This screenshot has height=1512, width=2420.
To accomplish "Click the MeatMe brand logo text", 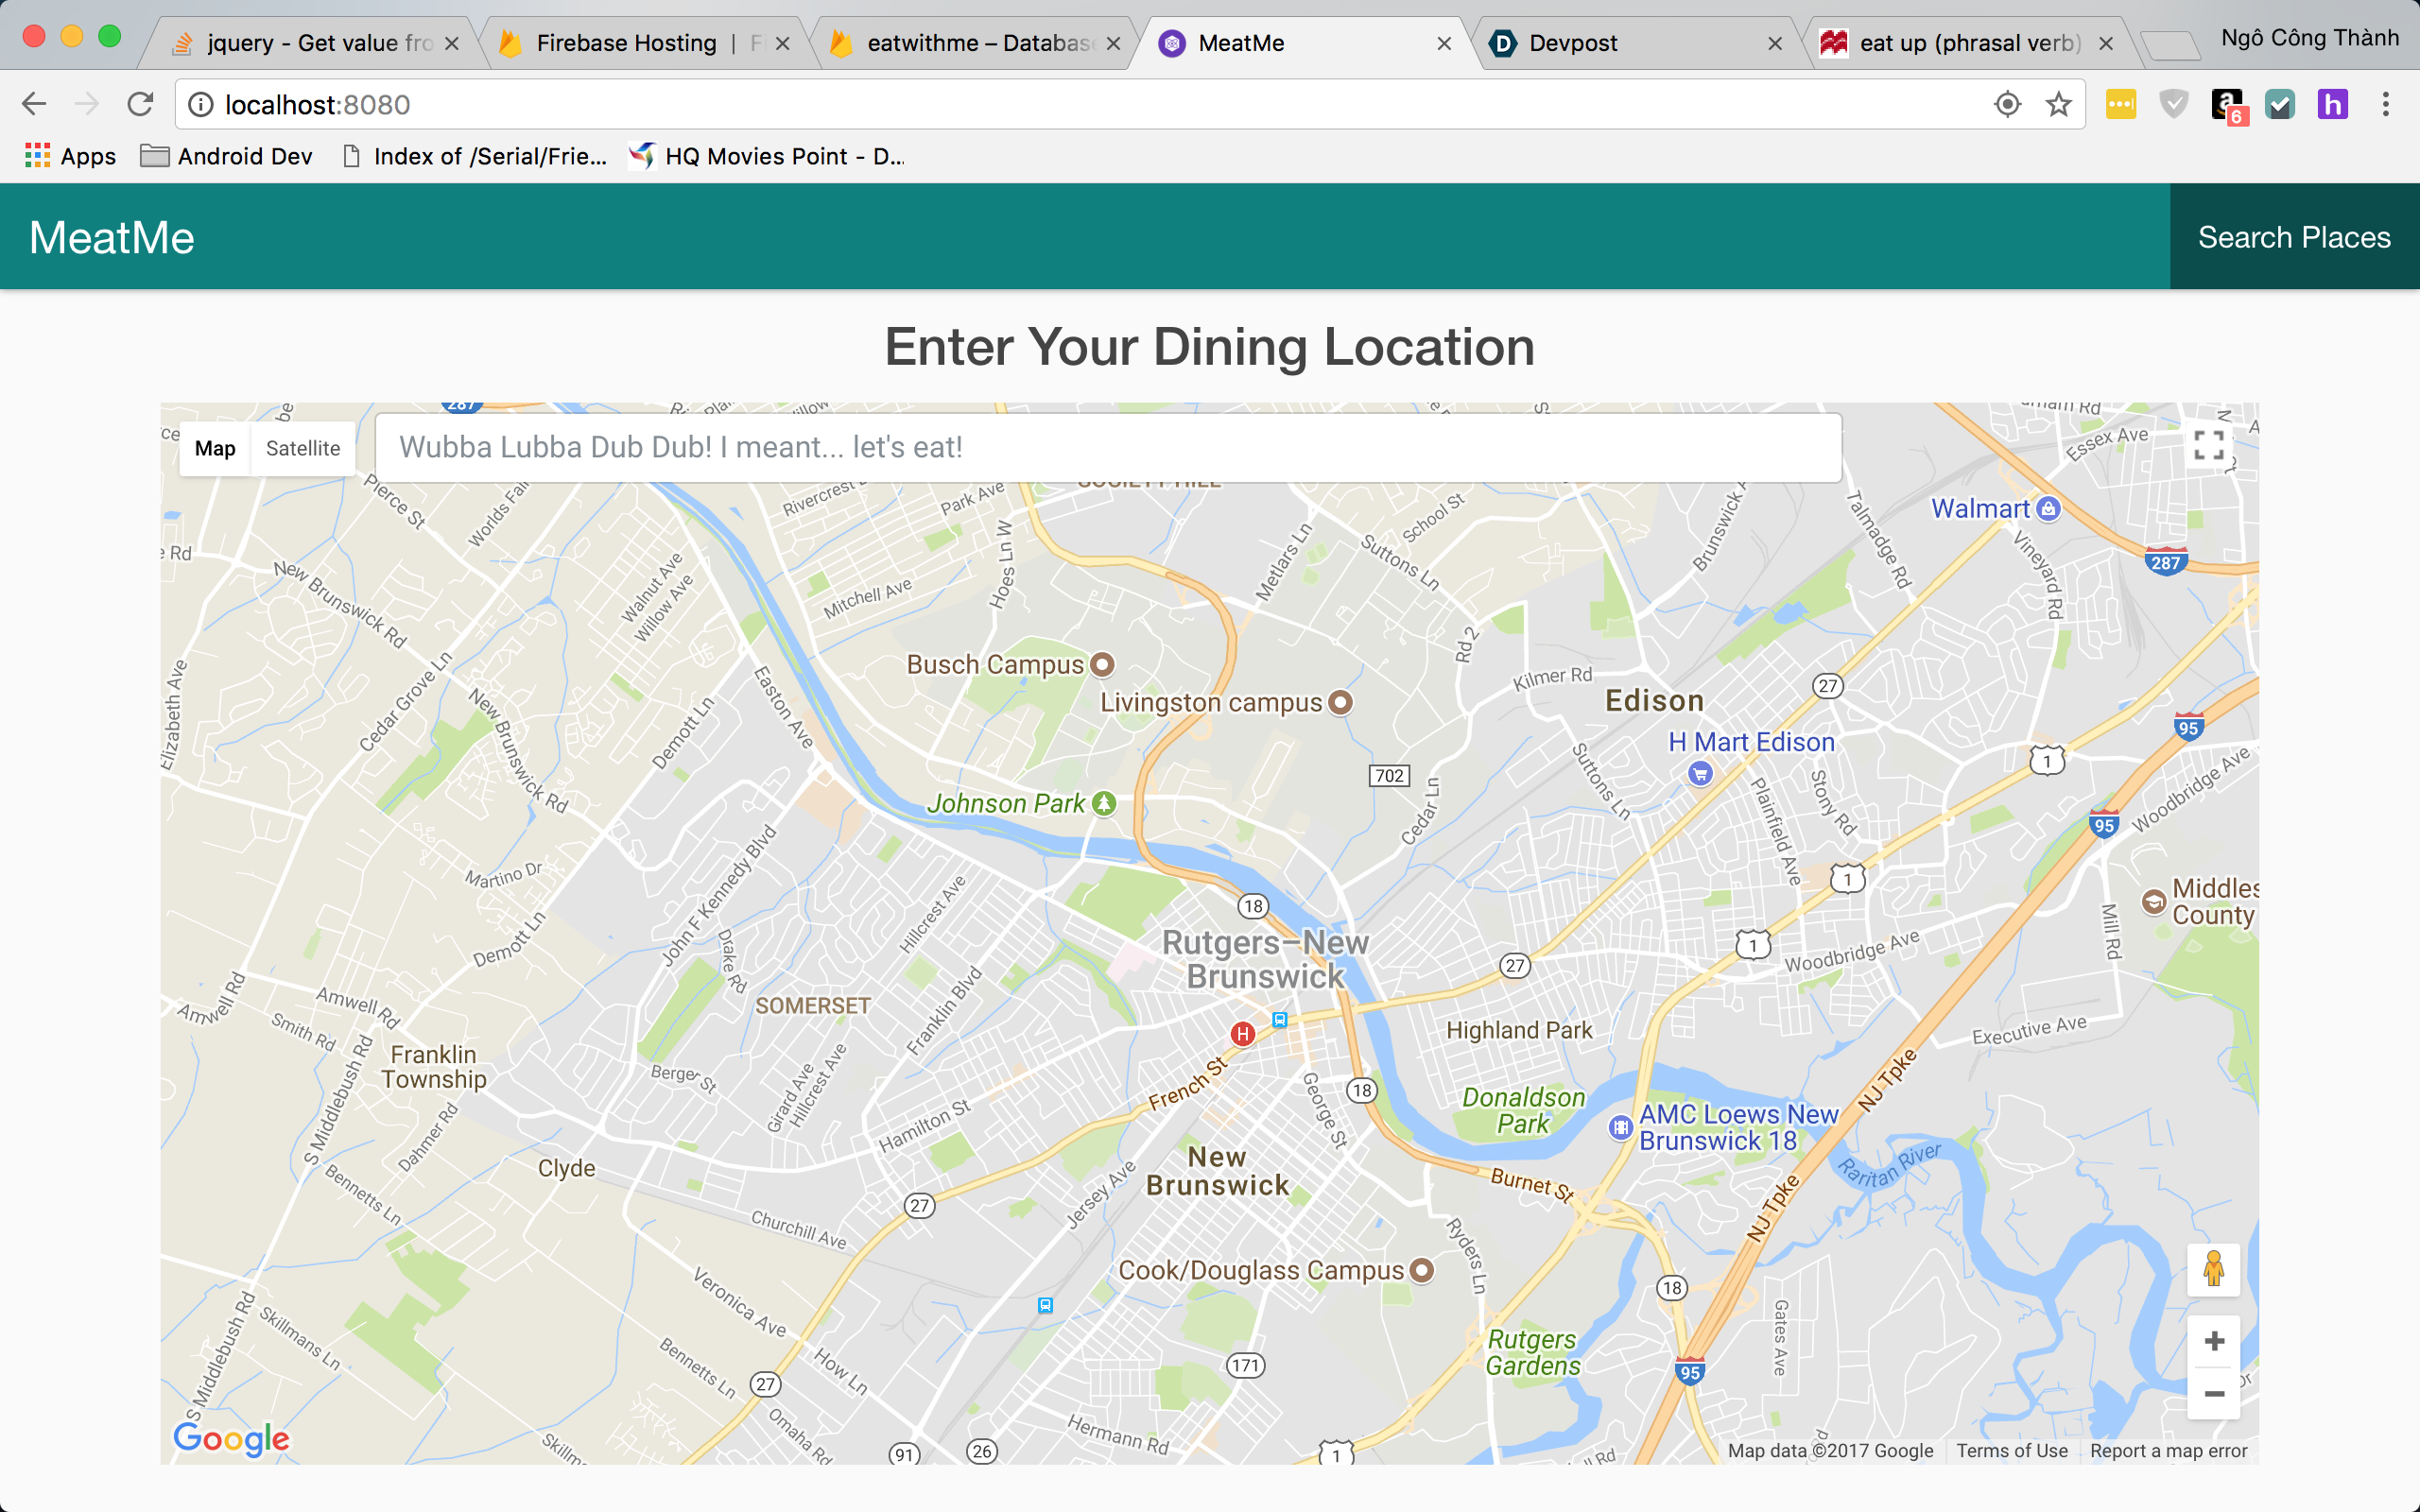I will [x=112, y=237].
